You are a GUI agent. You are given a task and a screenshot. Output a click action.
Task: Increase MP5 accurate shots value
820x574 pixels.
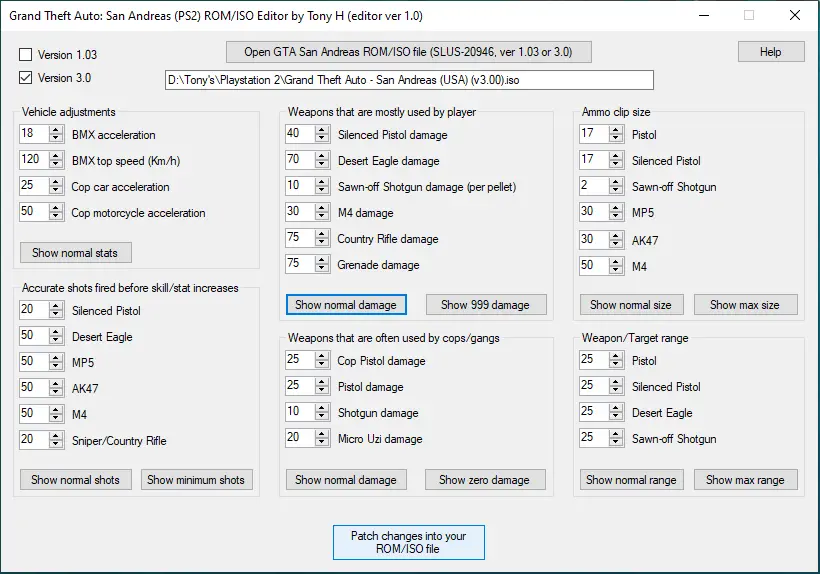56,357
